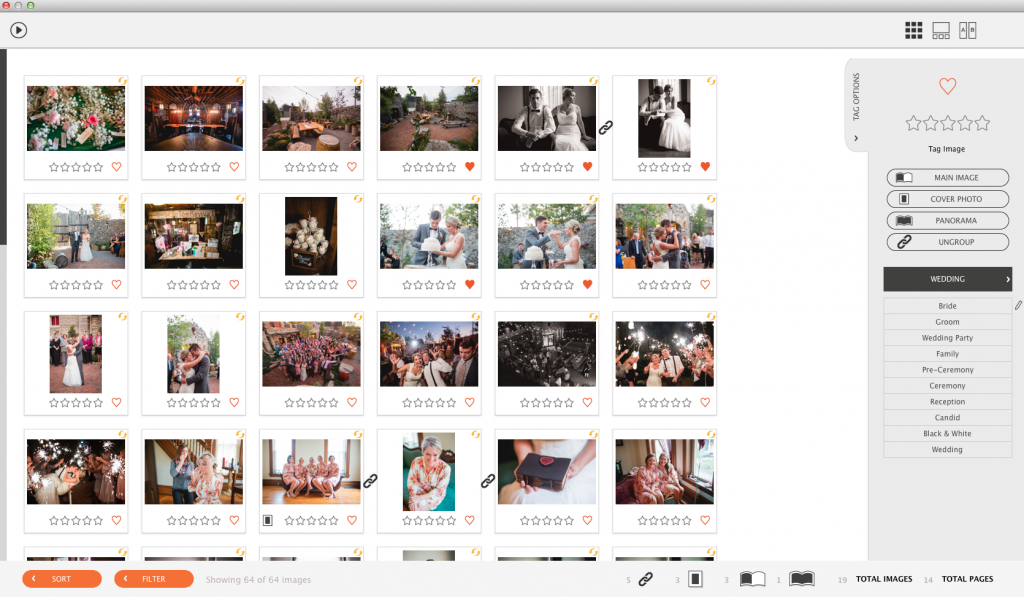Click sync icon on dancing with sparklers card

[x=122, y=434]
